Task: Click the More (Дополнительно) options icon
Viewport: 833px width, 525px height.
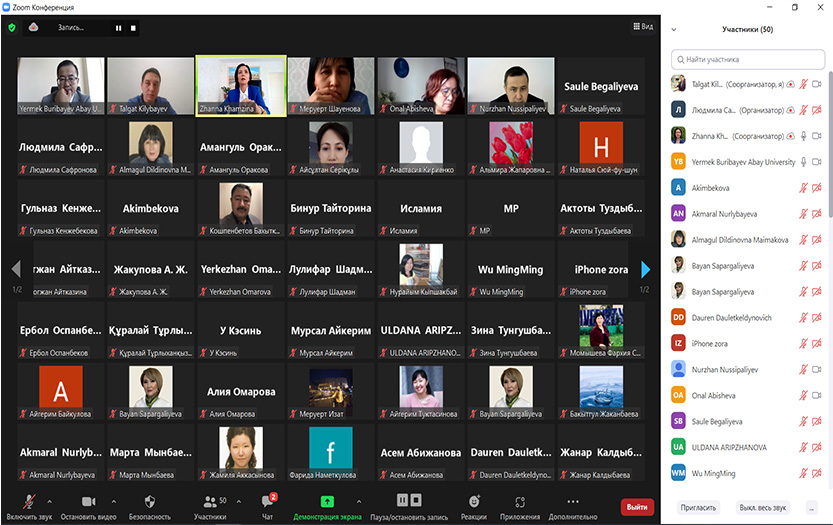Action: [572, 501]
